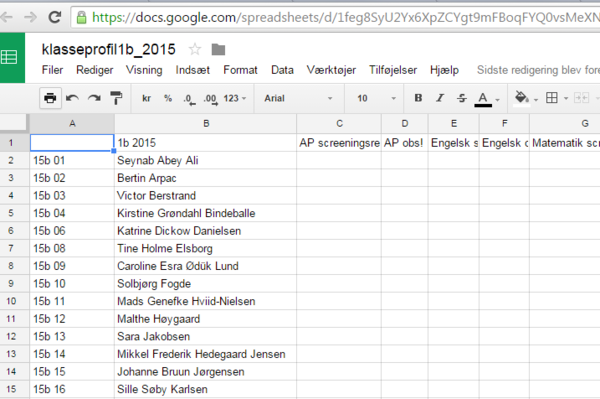Select column B header
The height and width of the screenshot is (399, 600).
click(205, 124)
